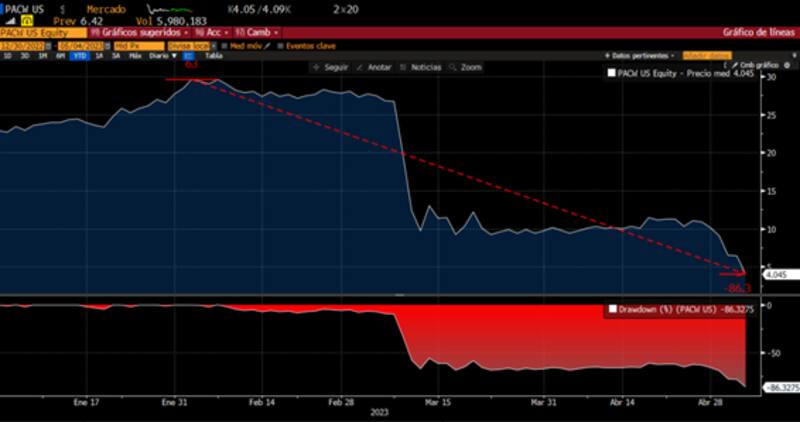This screenshot has height=422, width=800.
Task: Click the start date input field
Action: pos(26,45)
